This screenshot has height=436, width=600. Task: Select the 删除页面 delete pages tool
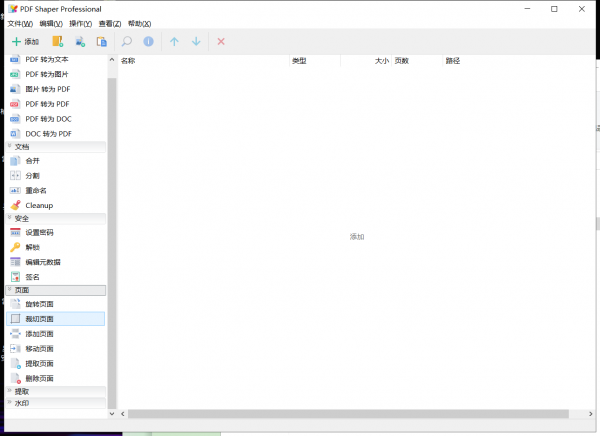[x=56, y=379]
